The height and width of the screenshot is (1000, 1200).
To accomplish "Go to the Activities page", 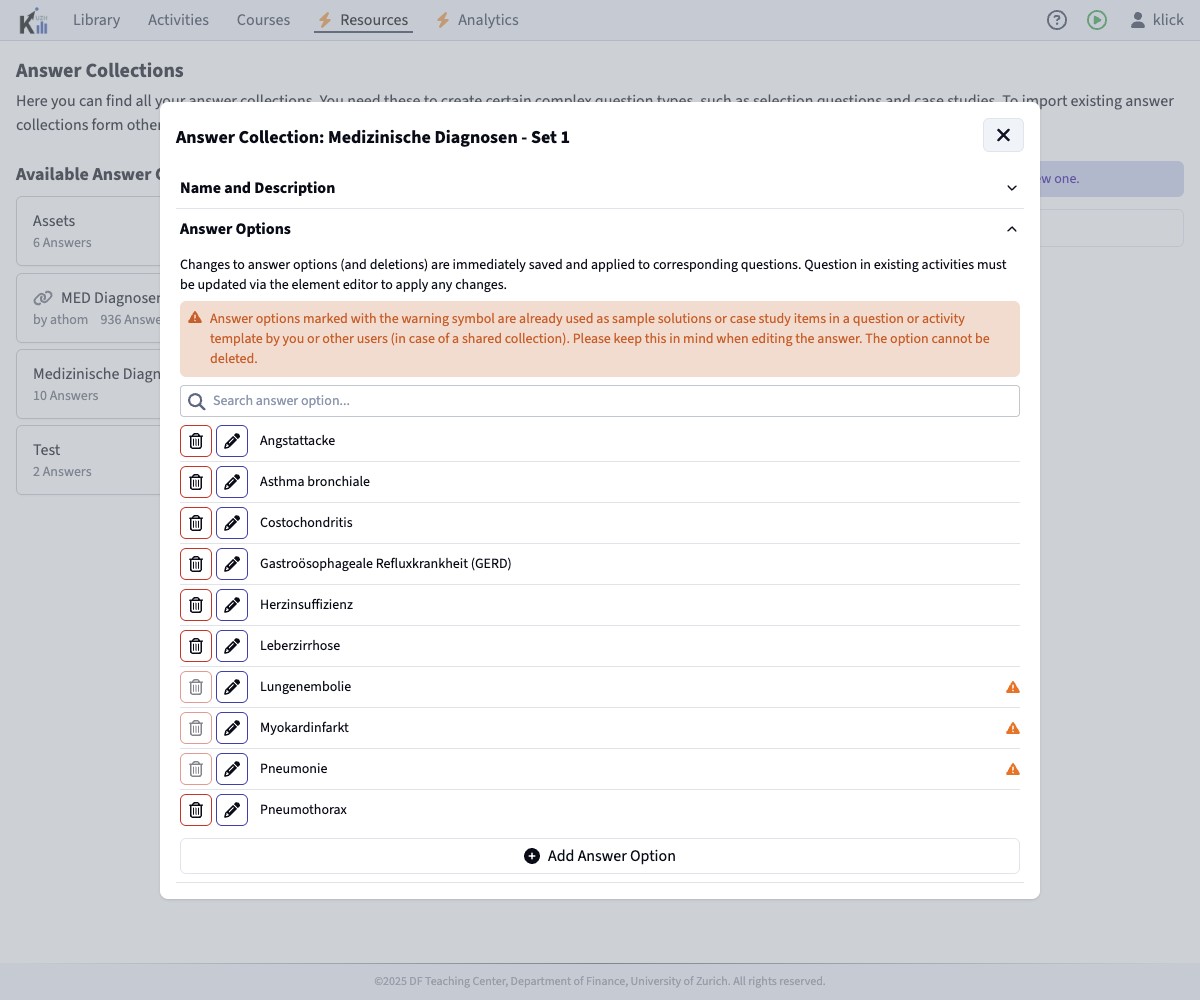I will click(178, 20).
